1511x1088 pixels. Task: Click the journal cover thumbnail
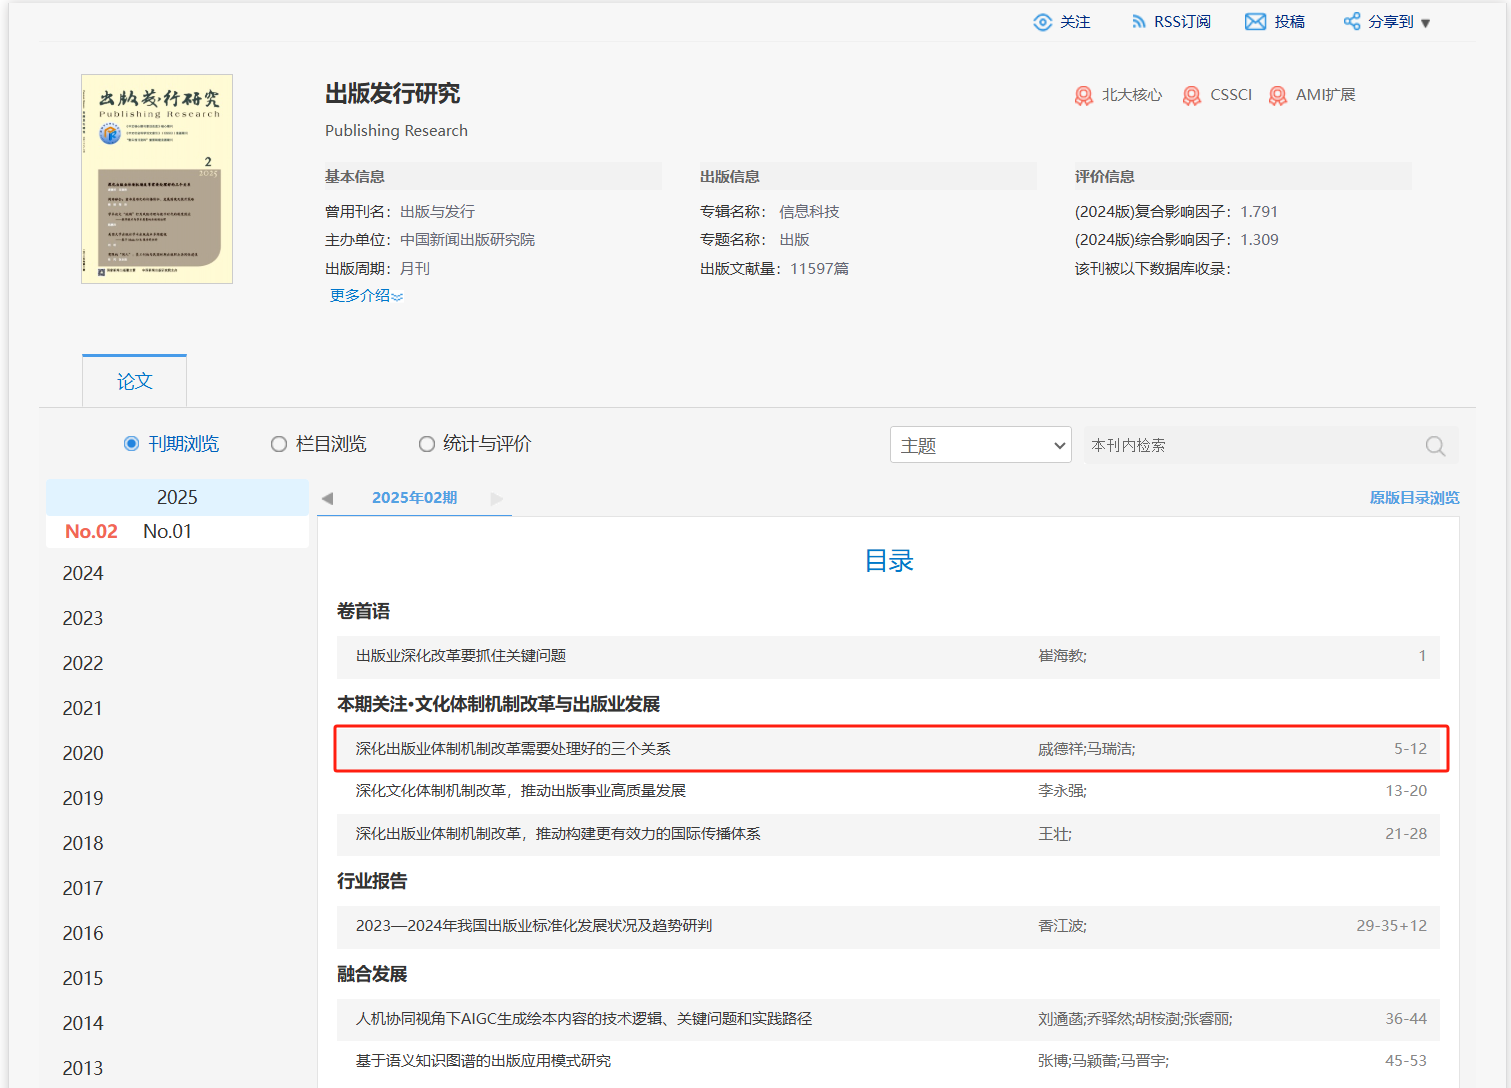point(157,179)
